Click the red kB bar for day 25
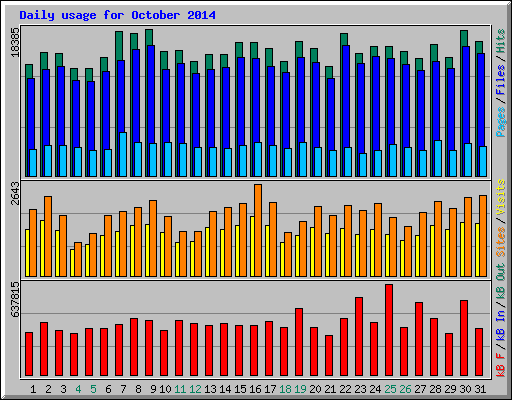The width and height of the screenshot is (512, 400). coord(389,330)
